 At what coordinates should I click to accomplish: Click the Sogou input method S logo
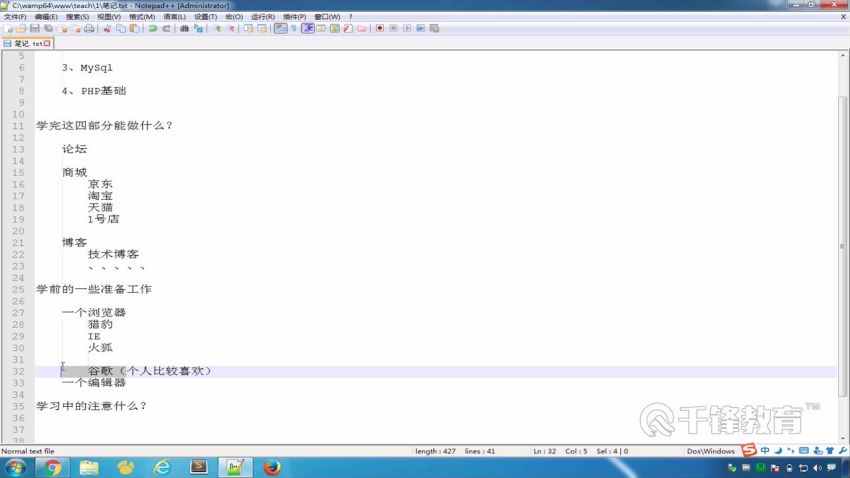[x=749, y=450]
